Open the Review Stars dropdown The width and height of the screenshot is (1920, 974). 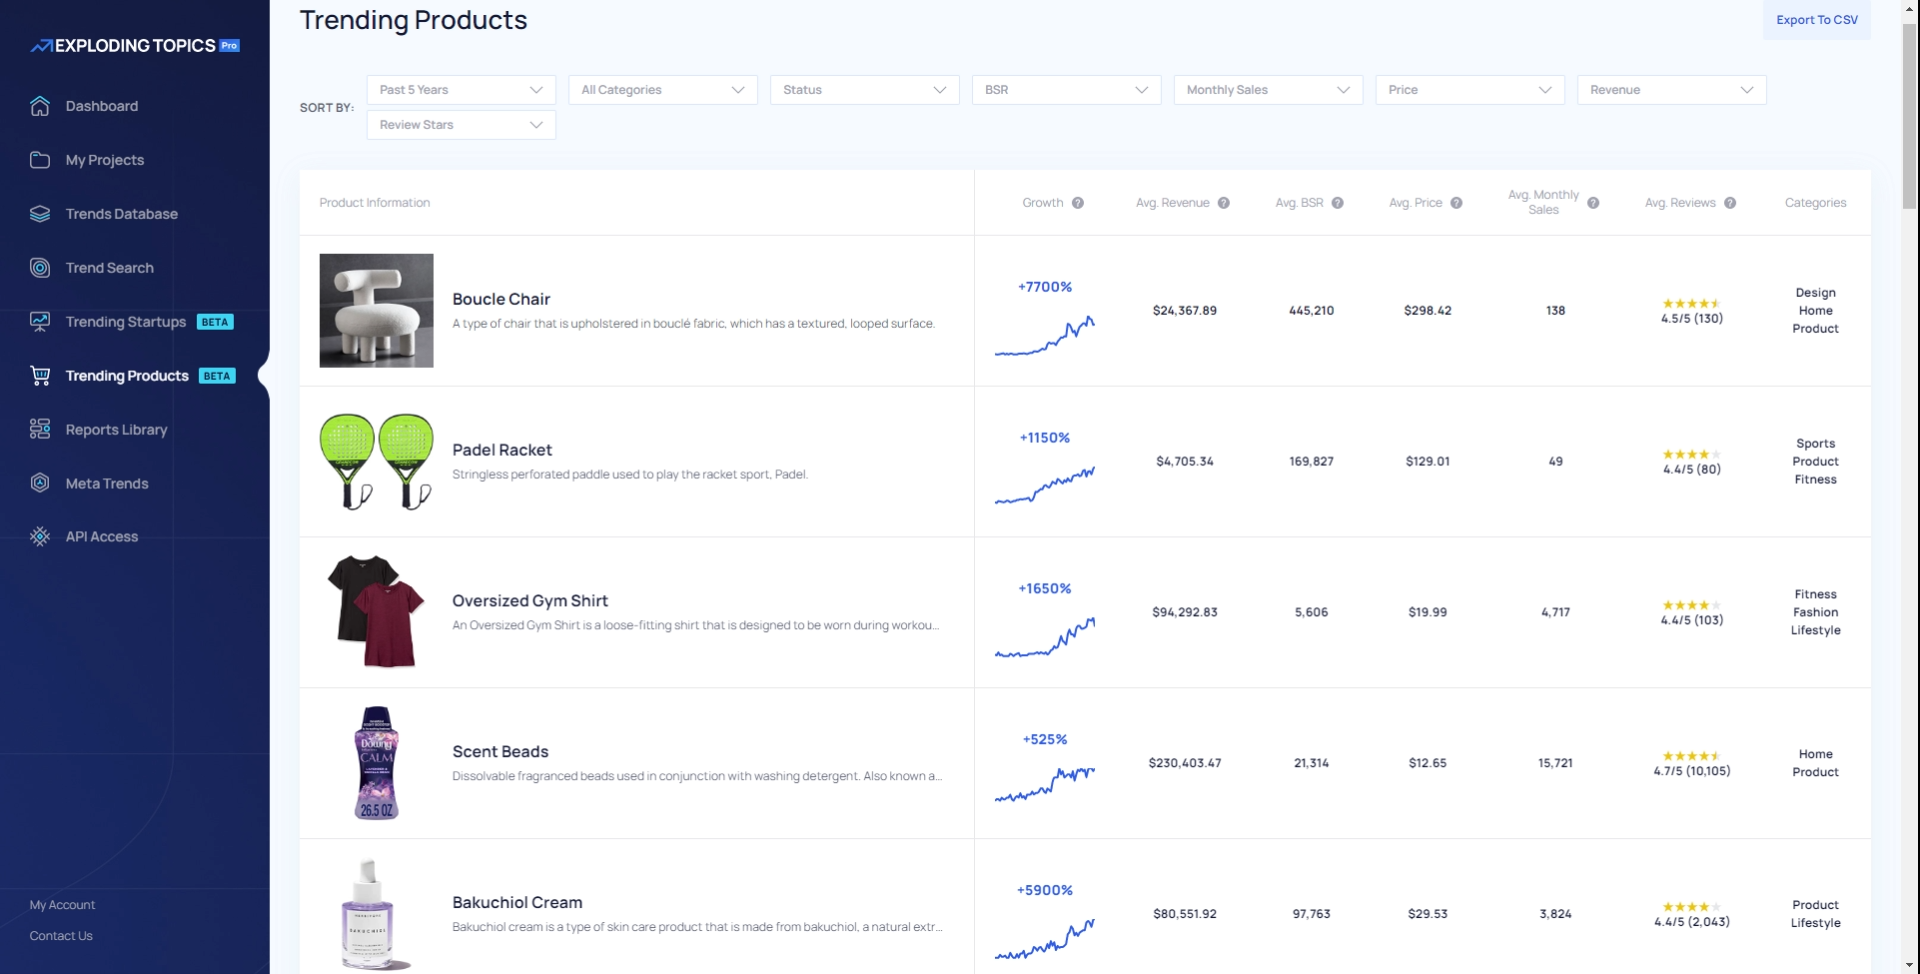coord(461,125)
